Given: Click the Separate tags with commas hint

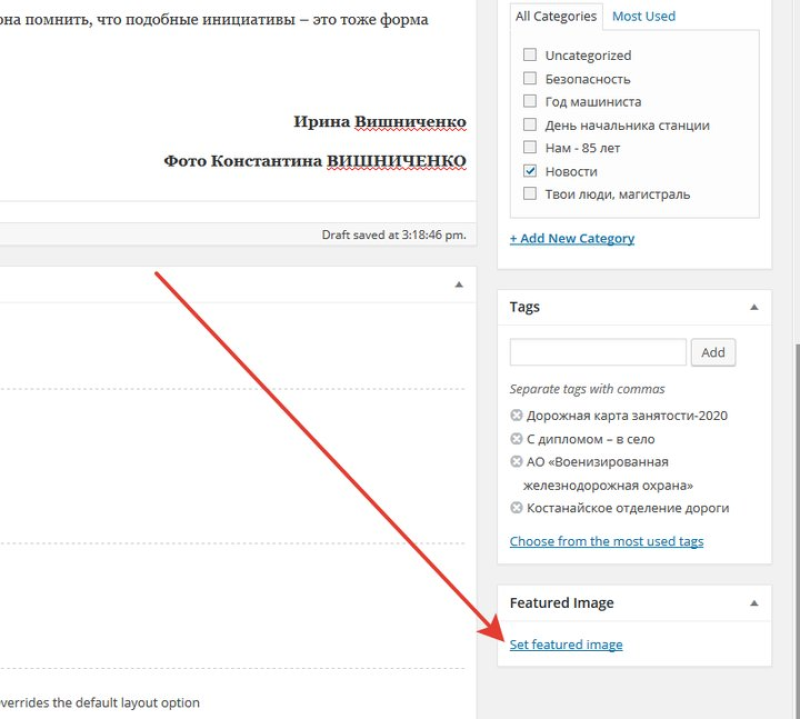Looking at the screenshot, I should [587, 389].
